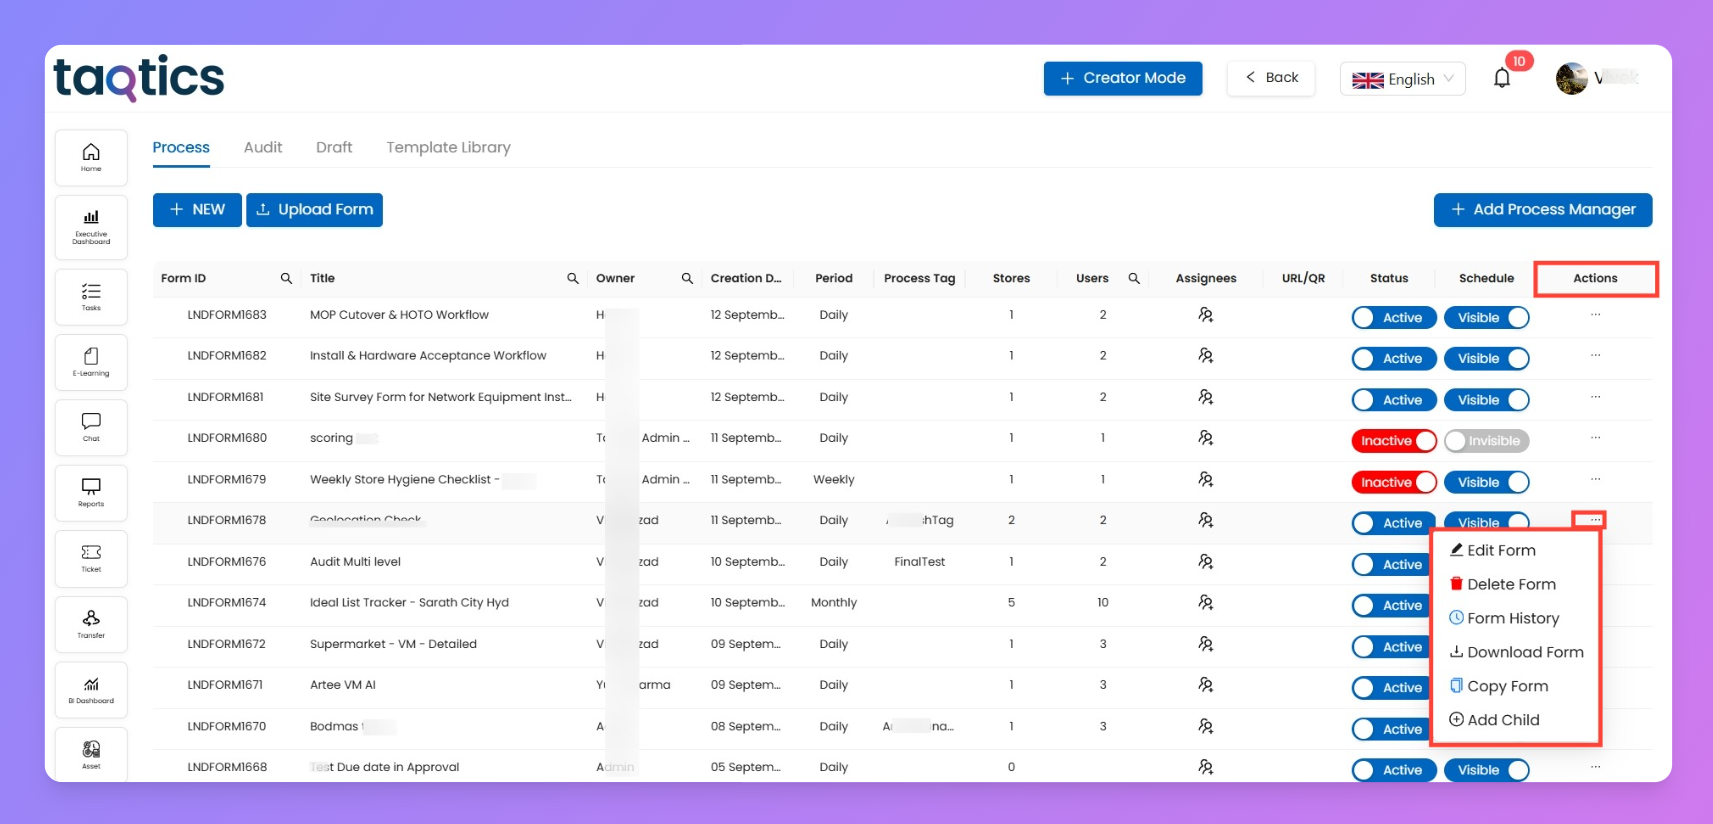The width and height of the screenshot is (1713, 824).
Task: Open the Executive Dashboard sidebar icon
Action: pyautogui.click(x=91, y=226)
